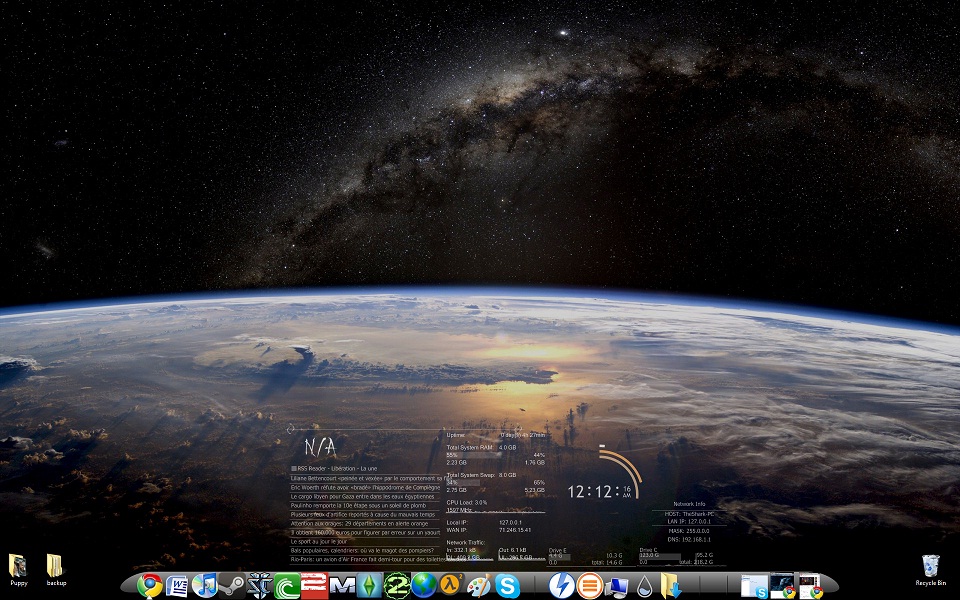The image size is (960, 600).
Task: Click the Network Info widget title
Action: [689, 504]
